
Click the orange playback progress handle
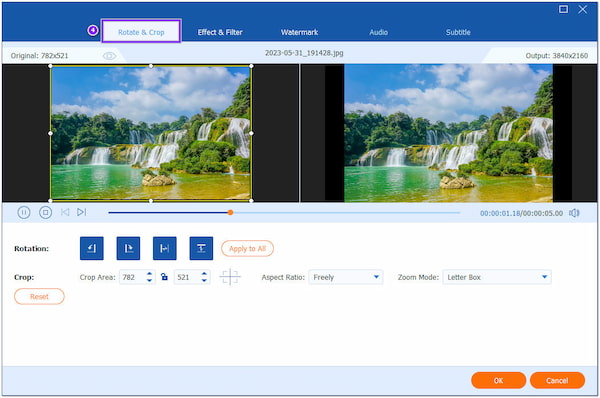(x=230, y=212)
